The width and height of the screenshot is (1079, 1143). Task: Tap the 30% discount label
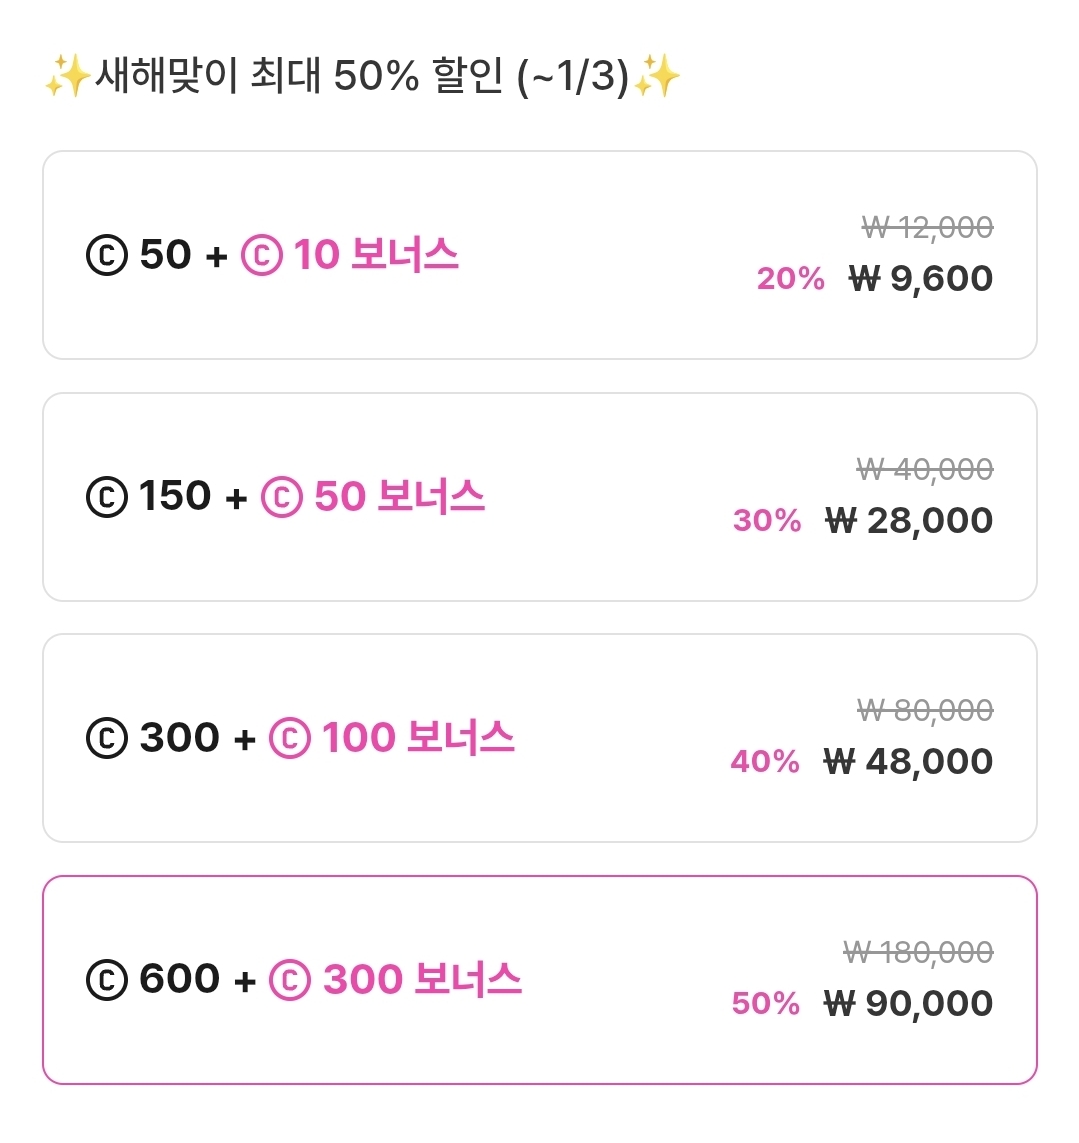[767, 521]
